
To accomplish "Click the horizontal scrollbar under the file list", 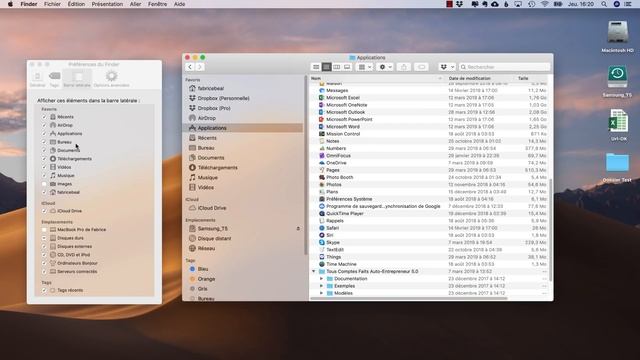I will 409,298.
